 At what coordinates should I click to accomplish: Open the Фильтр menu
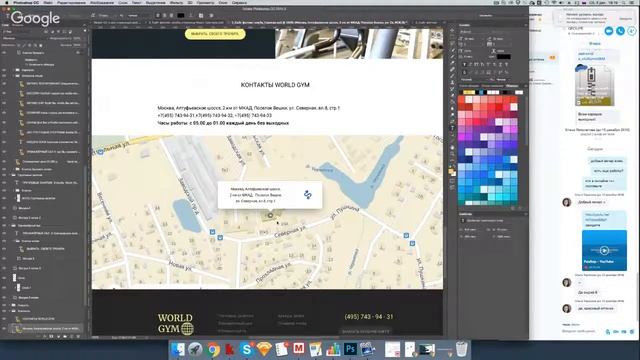[x=176, y=2]
